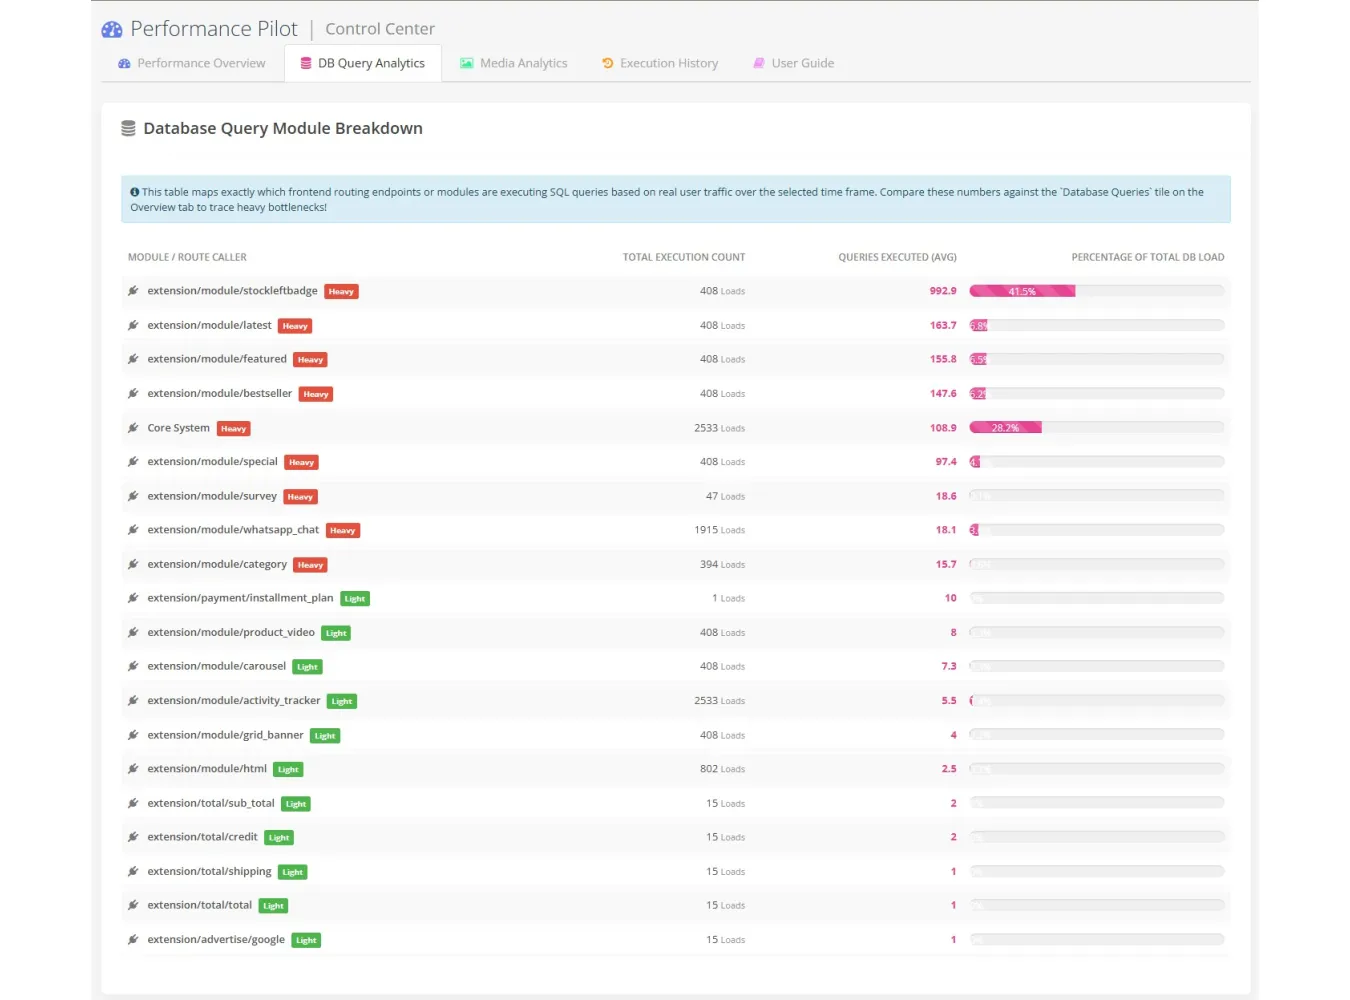This screenshot has height=1000, width=1350.
Task: Click the Light badge on extension/payment/installment_plan
Action: click(355, 599)
